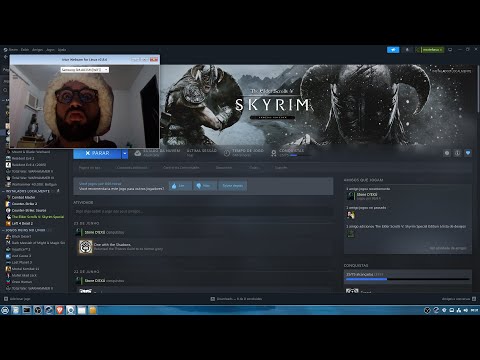
Task: Open the Exibir menu
Action: (25, 50)
